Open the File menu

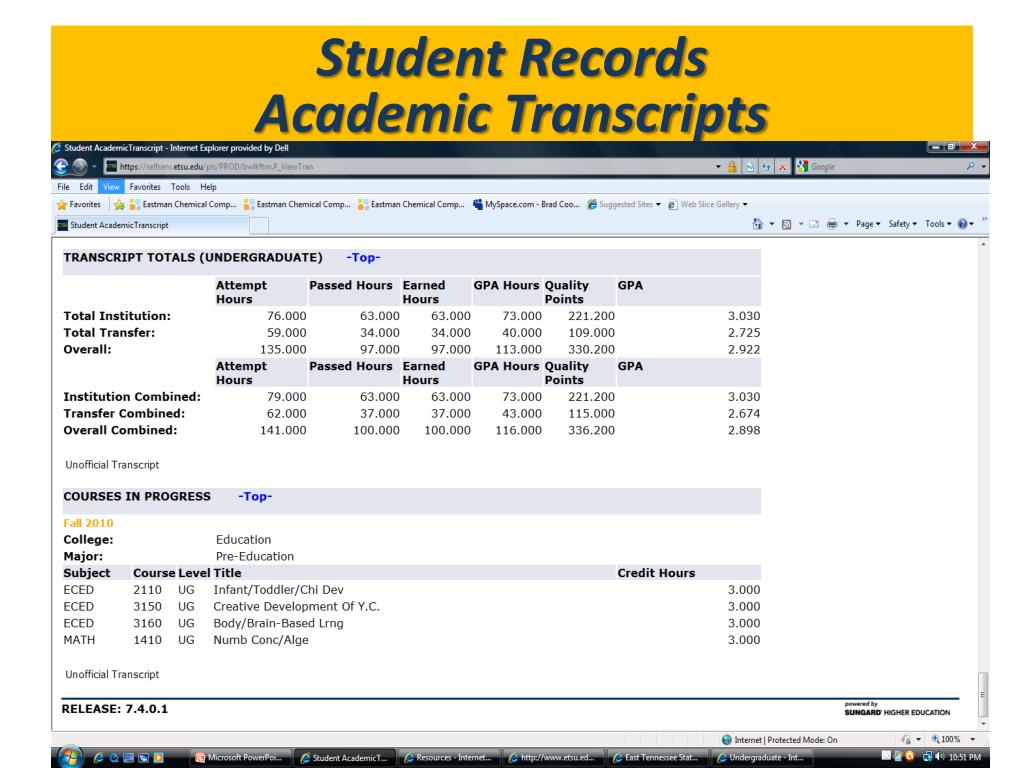coord(63,187)
